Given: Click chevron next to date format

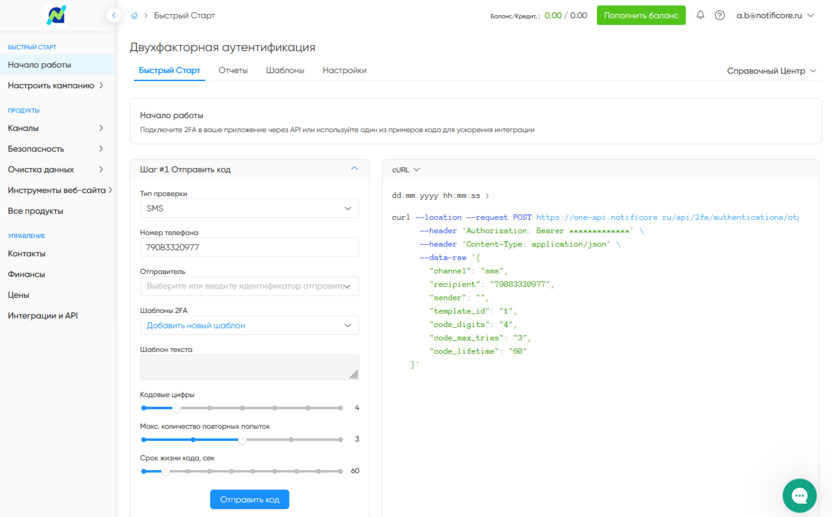Looking at the screenshot, I should pyautogui.click(x=488, y=196).
